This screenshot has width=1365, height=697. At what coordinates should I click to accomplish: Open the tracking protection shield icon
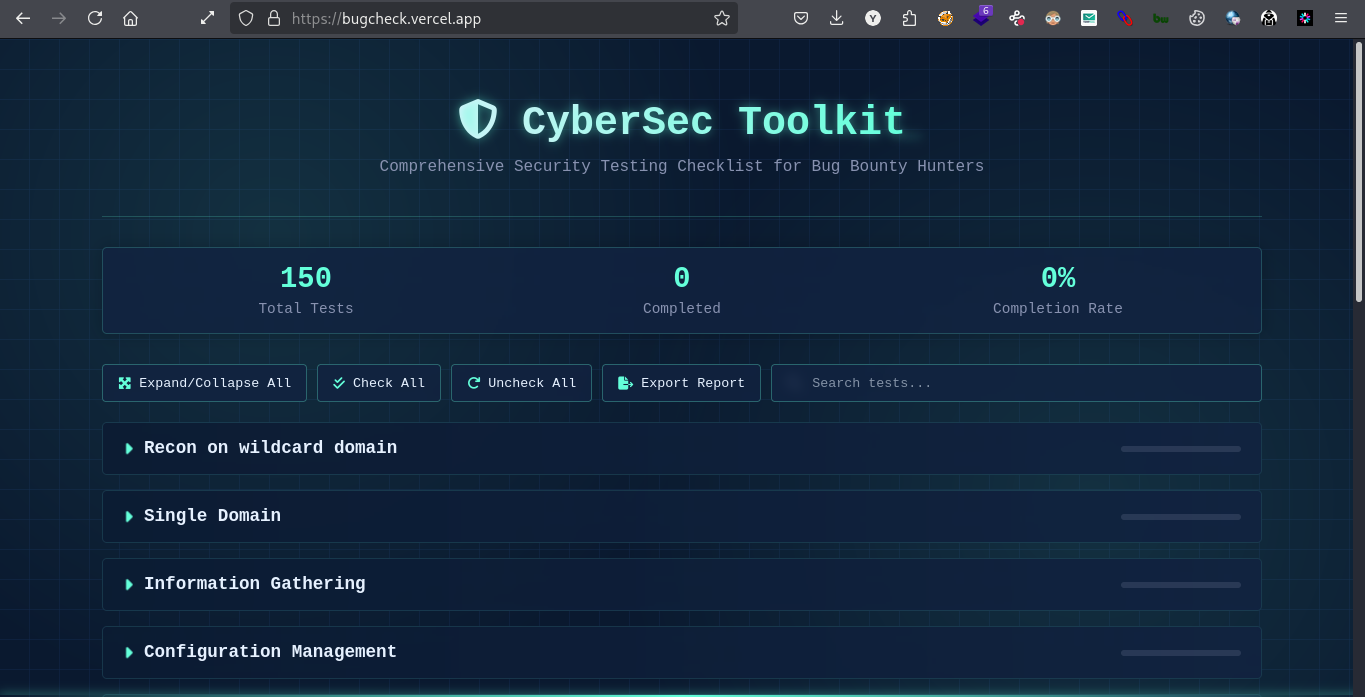tap(246, 18)
